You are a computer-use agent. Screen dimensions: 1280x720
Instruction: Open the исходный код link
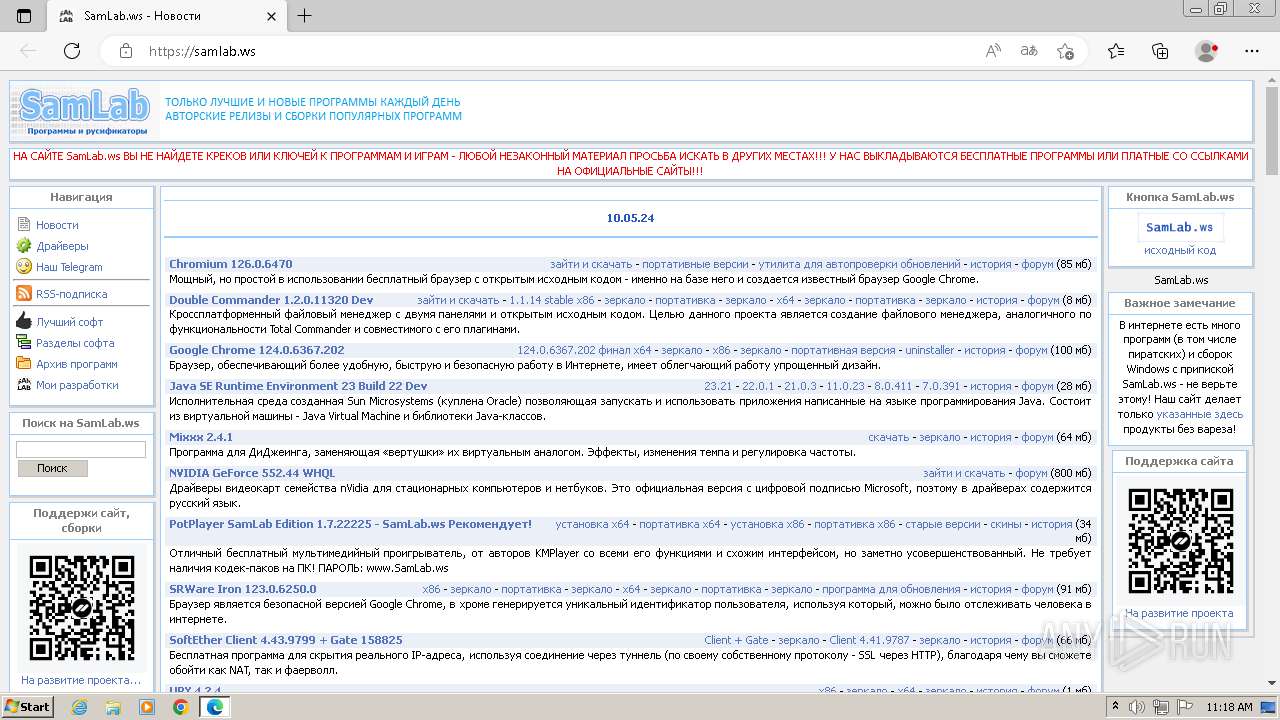[x=1180, y=250]
